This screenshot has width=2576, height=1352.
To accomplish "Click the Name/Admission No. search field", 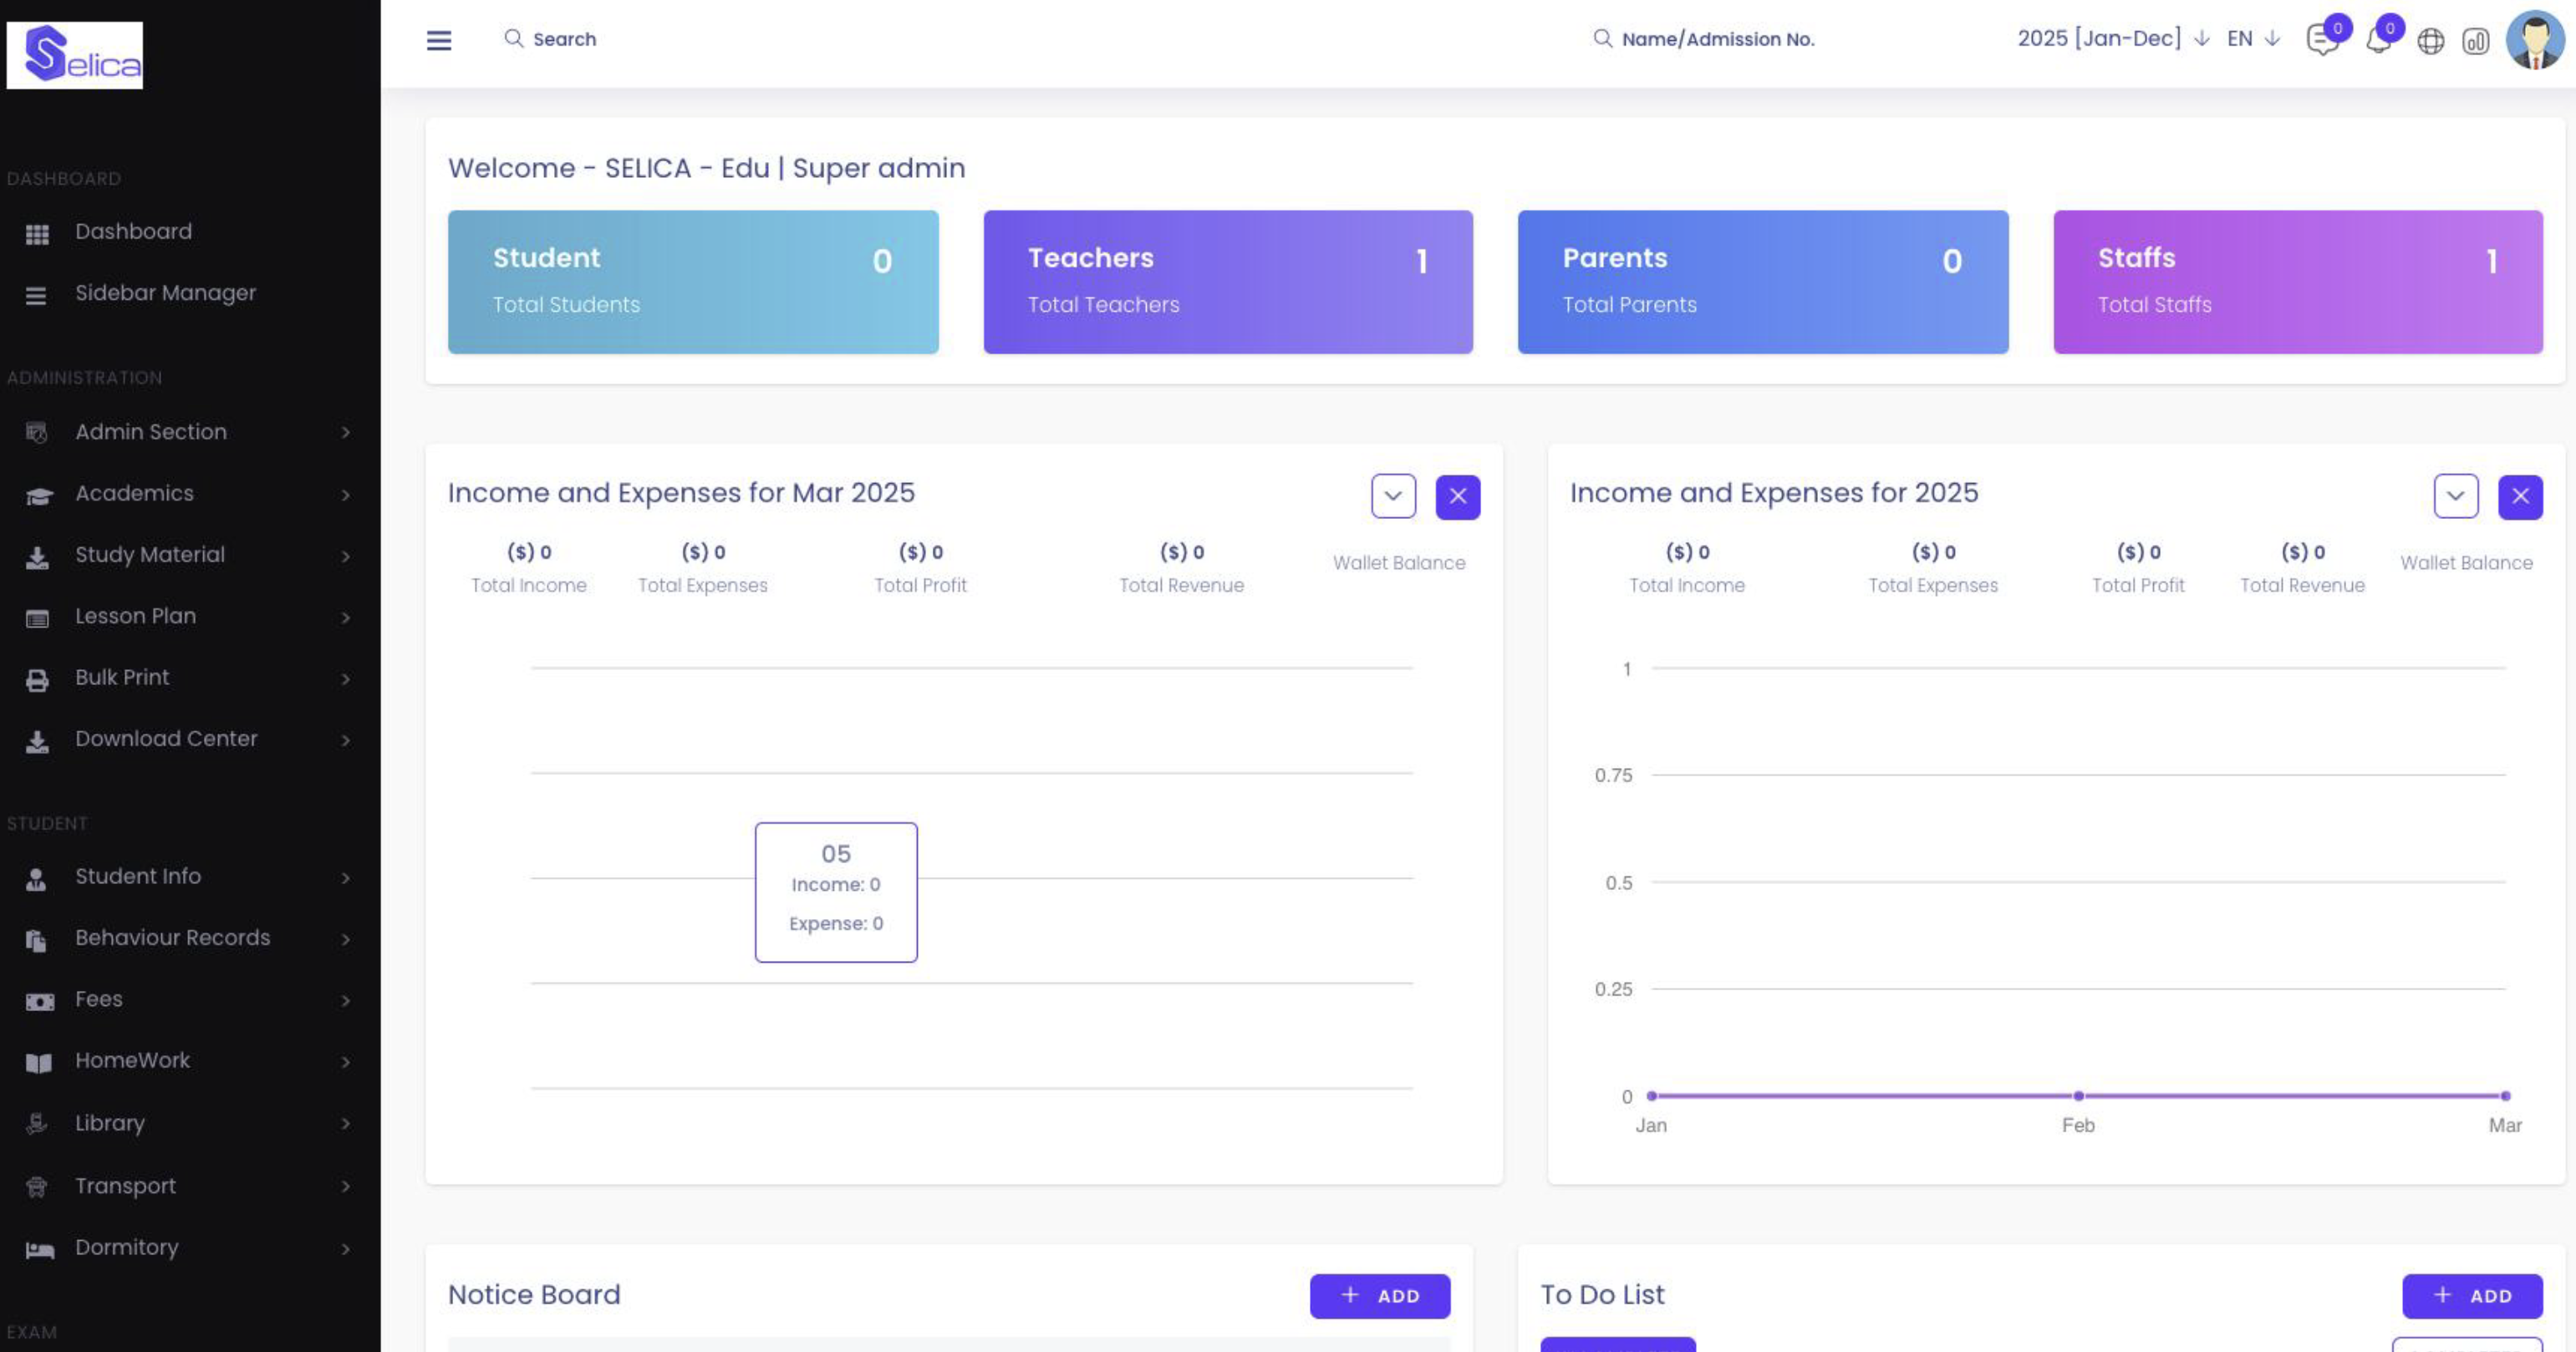I will [1717, 39].
